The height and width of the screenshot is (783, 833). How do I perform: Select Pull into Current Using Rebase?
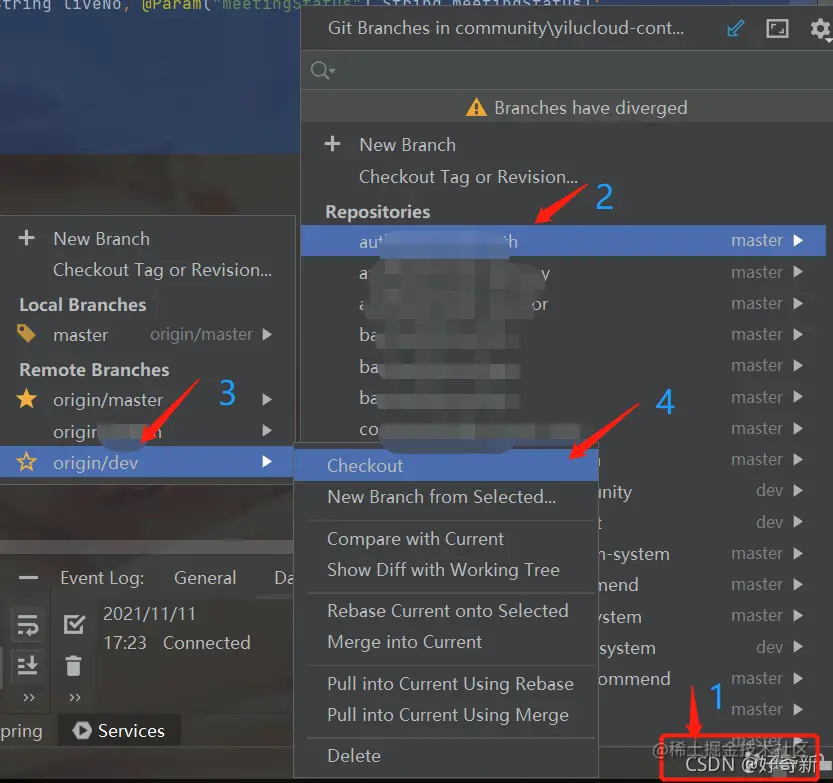click(x=446, y=684)
